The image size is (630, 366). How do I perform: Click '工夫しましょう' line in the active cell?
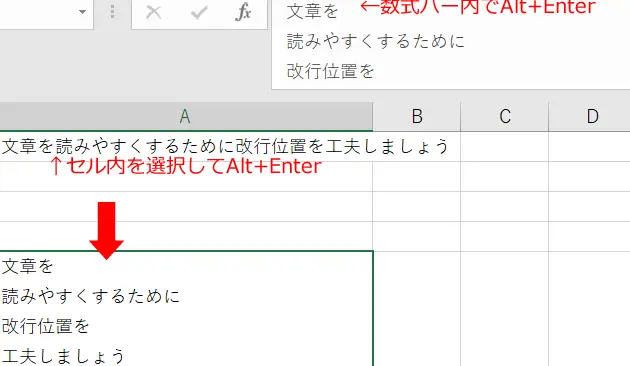coord(63,356)
